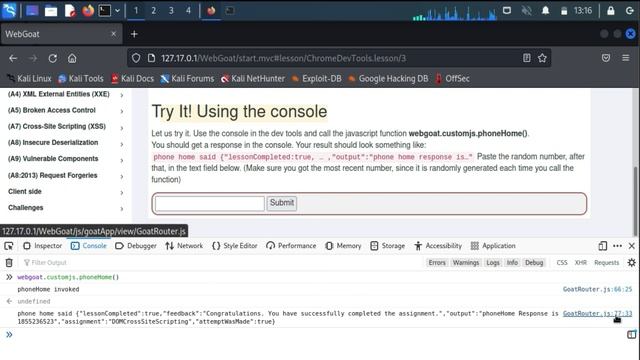Toggle the CSS console filter
The image size is (640, 360).
562,262
